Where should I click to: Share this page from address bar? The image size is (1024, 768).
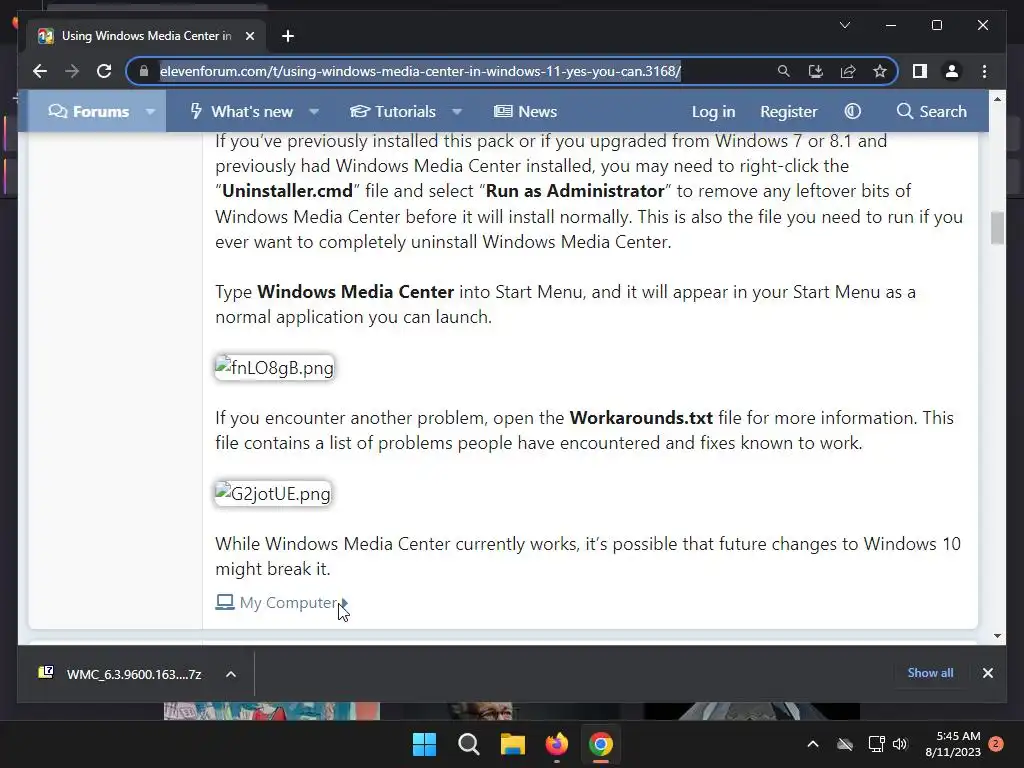(x=848, y=71)
